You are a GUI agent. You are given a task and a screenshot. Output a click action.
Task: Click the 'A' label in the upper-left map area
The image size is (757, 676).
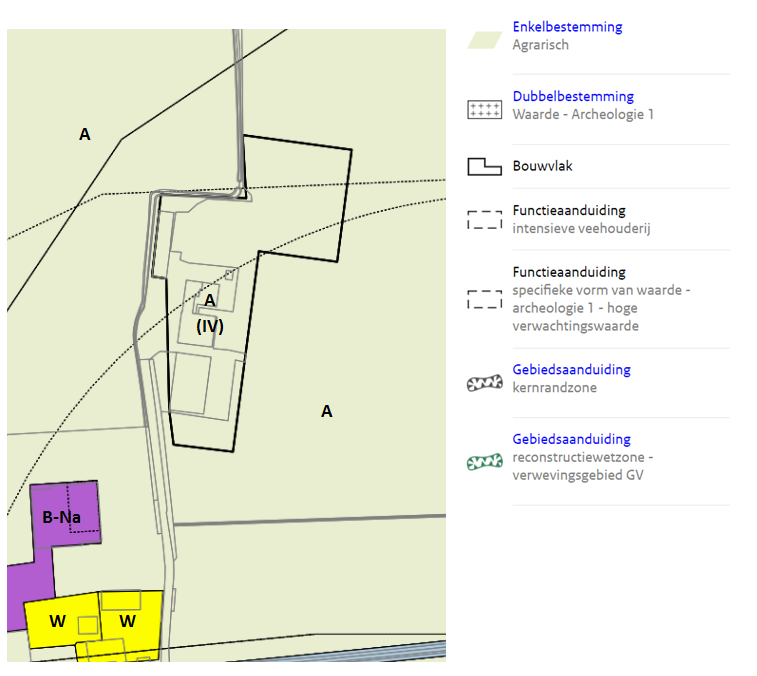click(x=84, y=134)
